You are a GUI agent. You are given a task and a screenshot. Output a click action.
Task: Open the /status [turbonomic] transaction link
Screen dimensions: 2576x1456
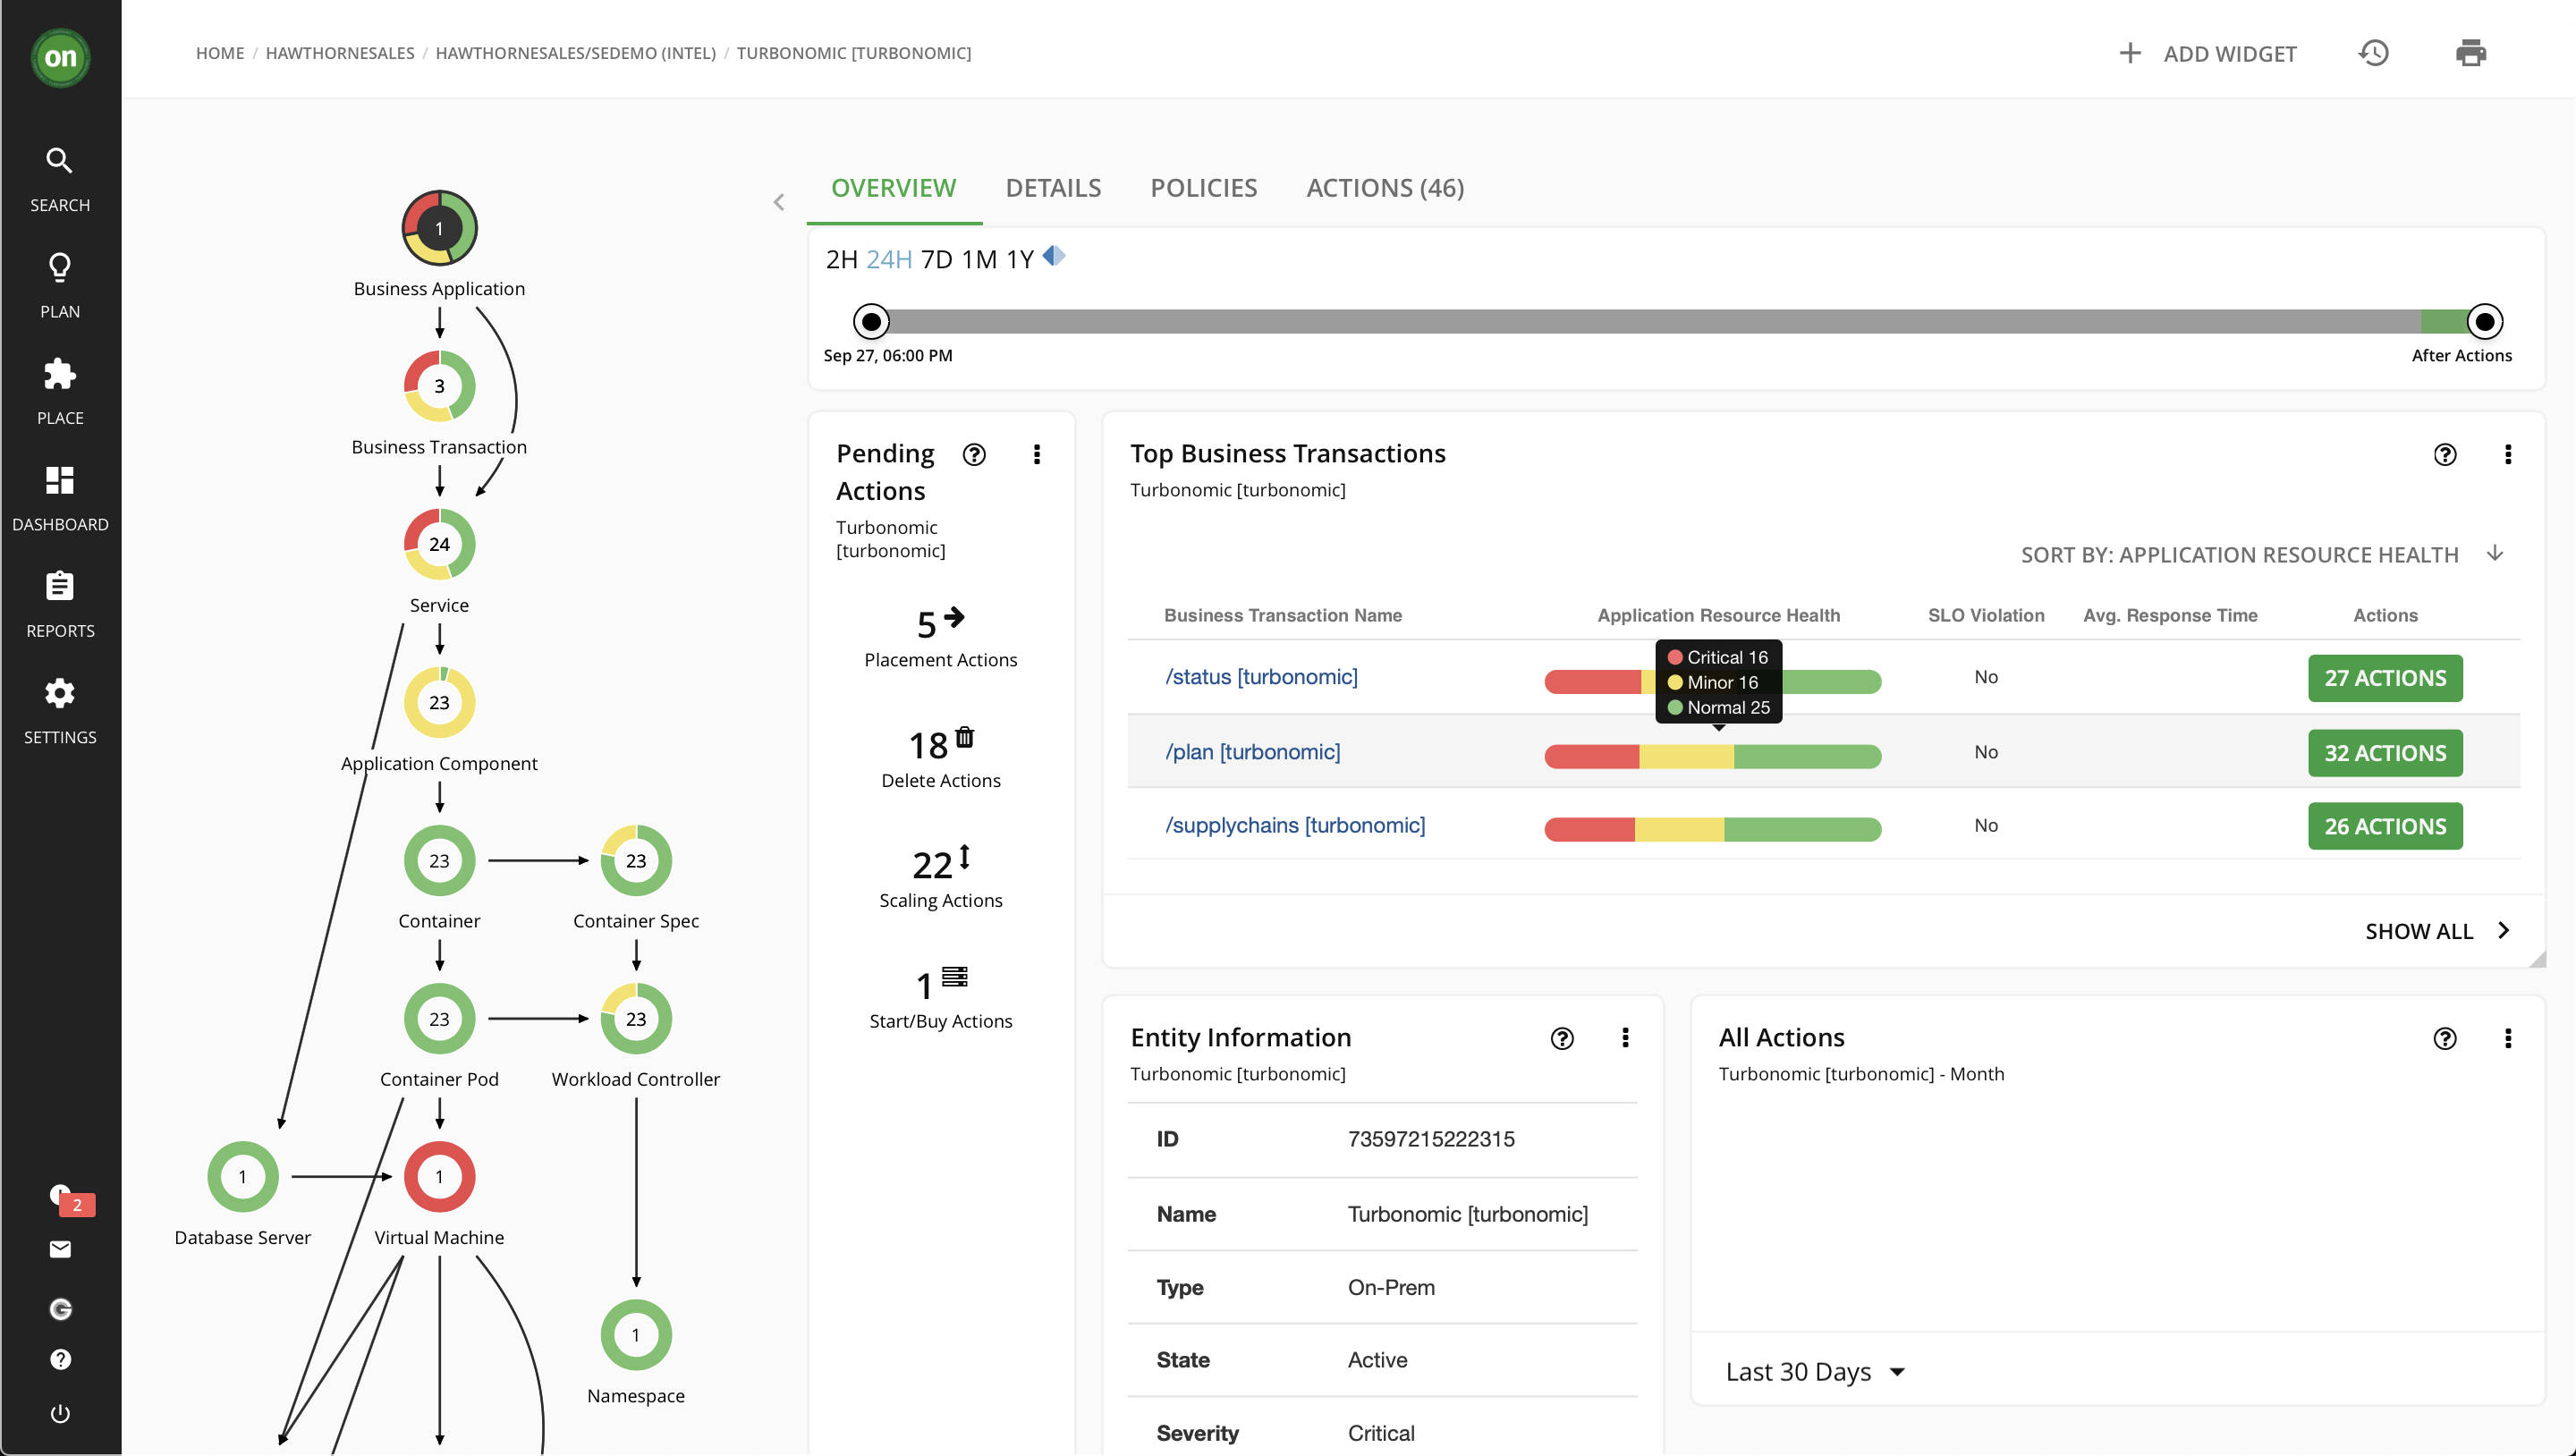tap(1262, 677)
